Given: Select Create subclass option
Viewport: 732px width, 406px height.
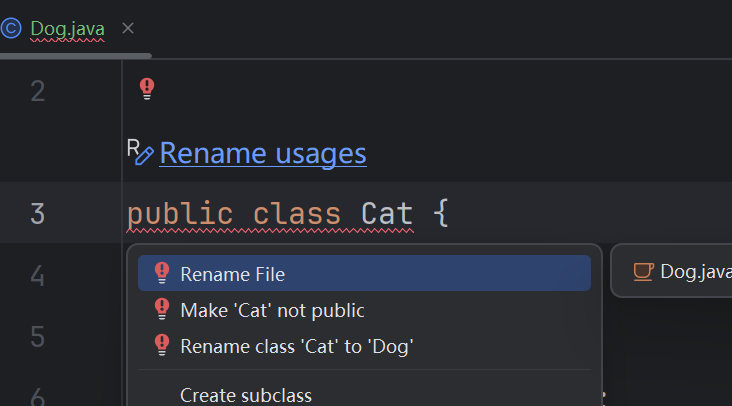Looking at the screenshot, I should point(364,395).
